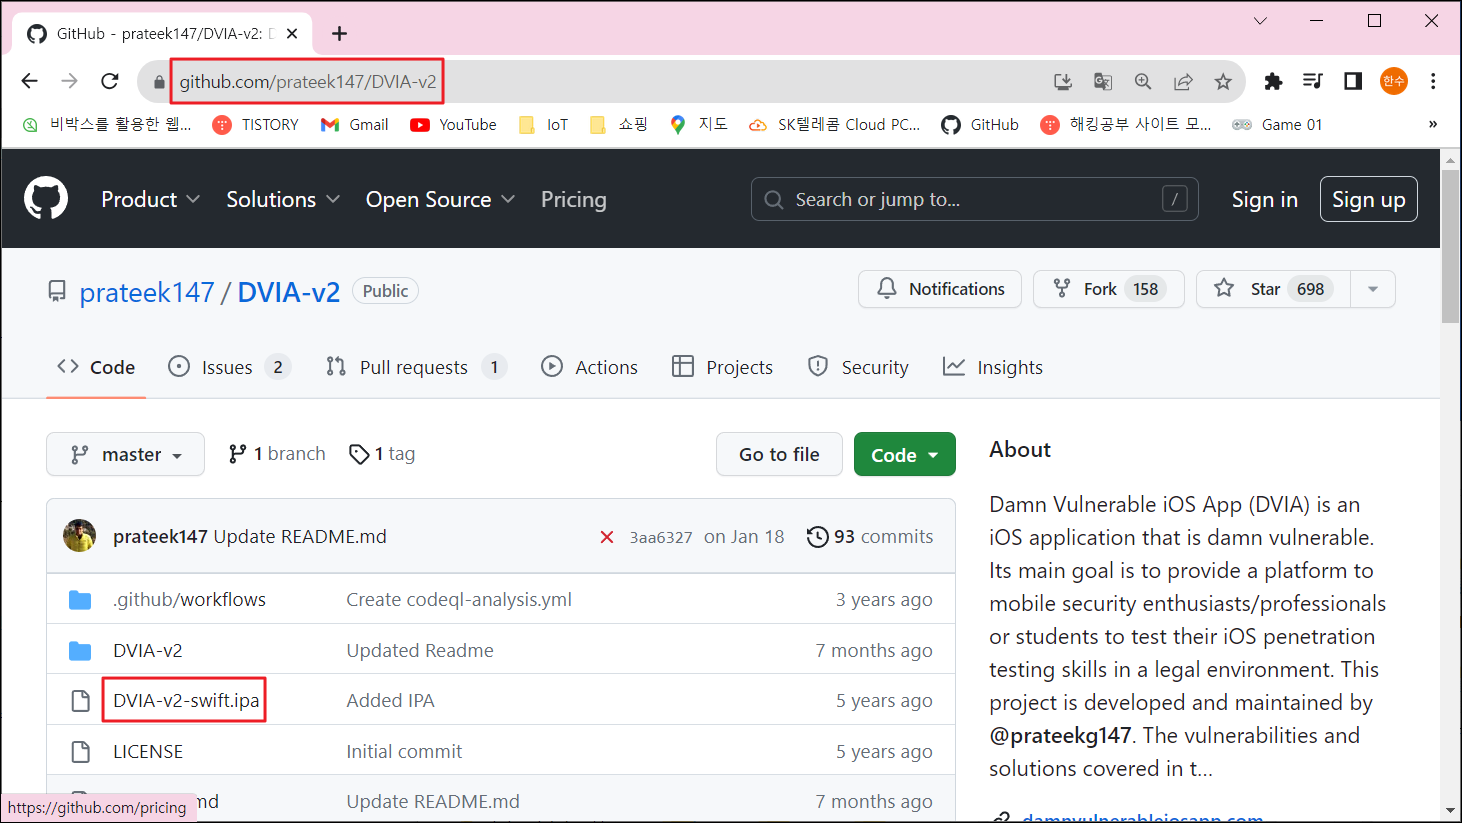Open the .github/workflows folder
1462x823 pixels.
click(189, 599)
